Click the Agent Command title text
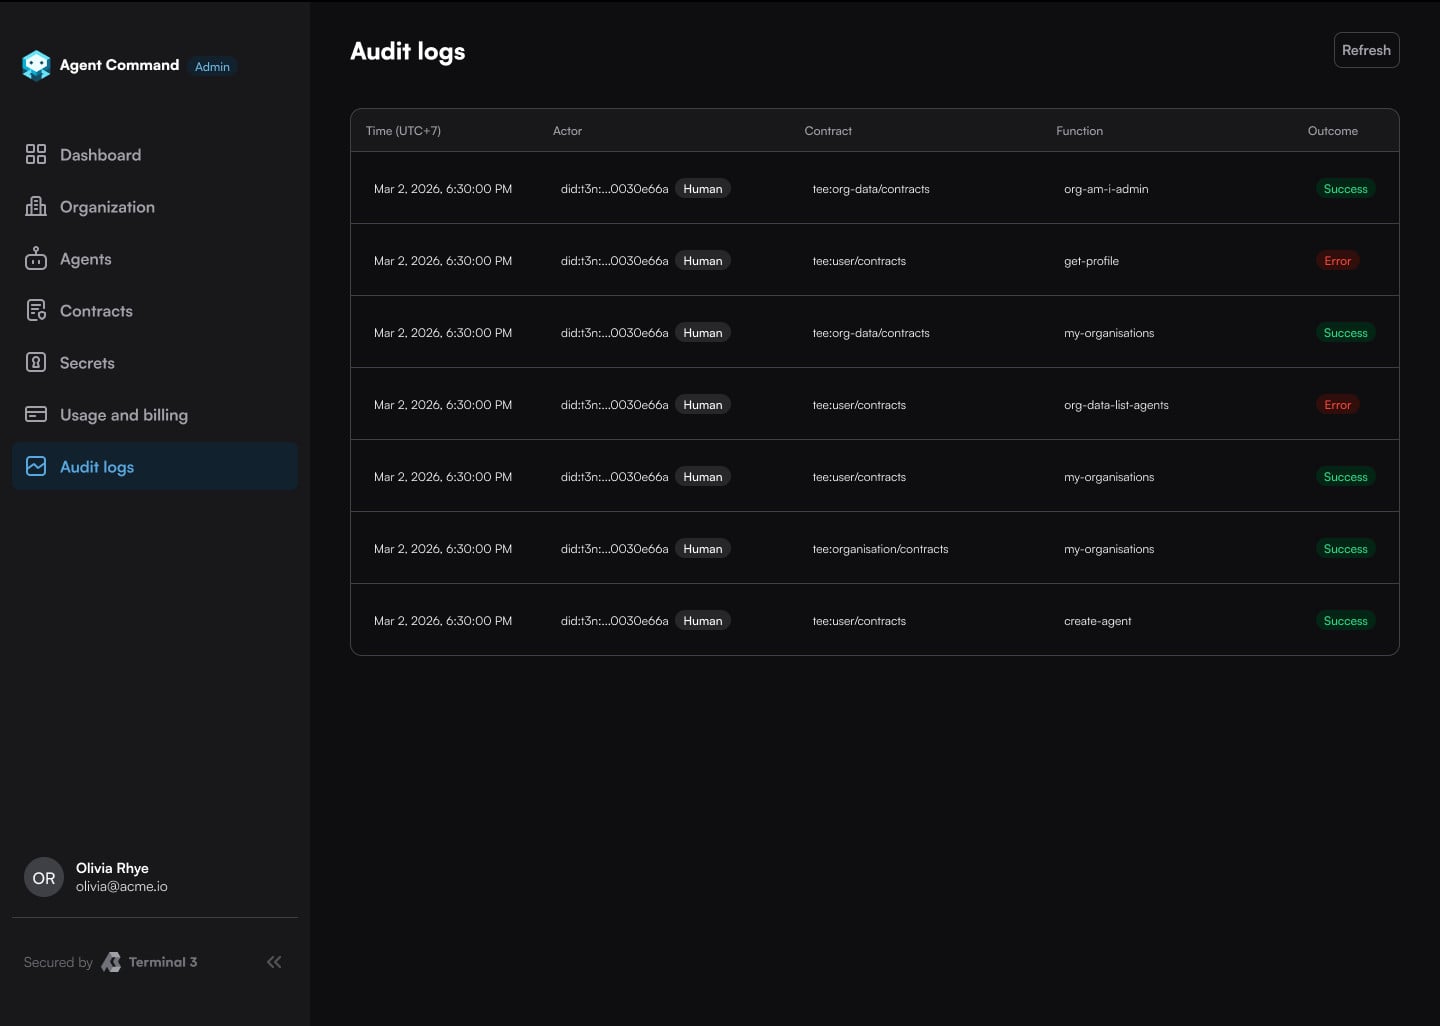Screen dimensions: 1440x1026 (119, 65)
